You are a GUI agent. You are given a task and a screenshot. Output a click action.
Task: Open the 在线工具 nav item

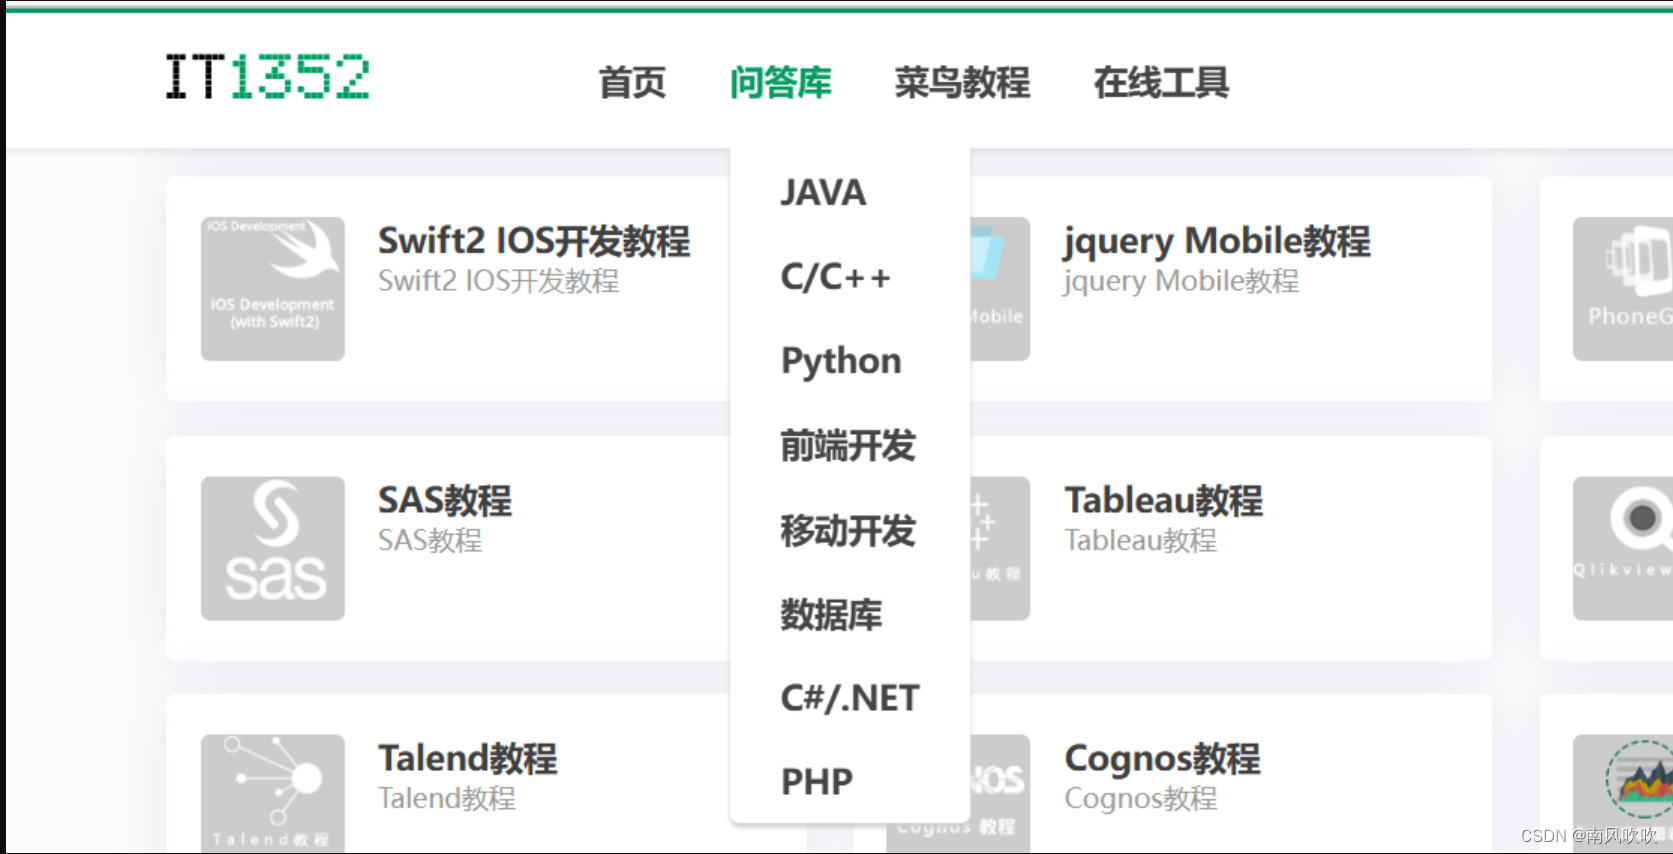tap(1161, 82)
